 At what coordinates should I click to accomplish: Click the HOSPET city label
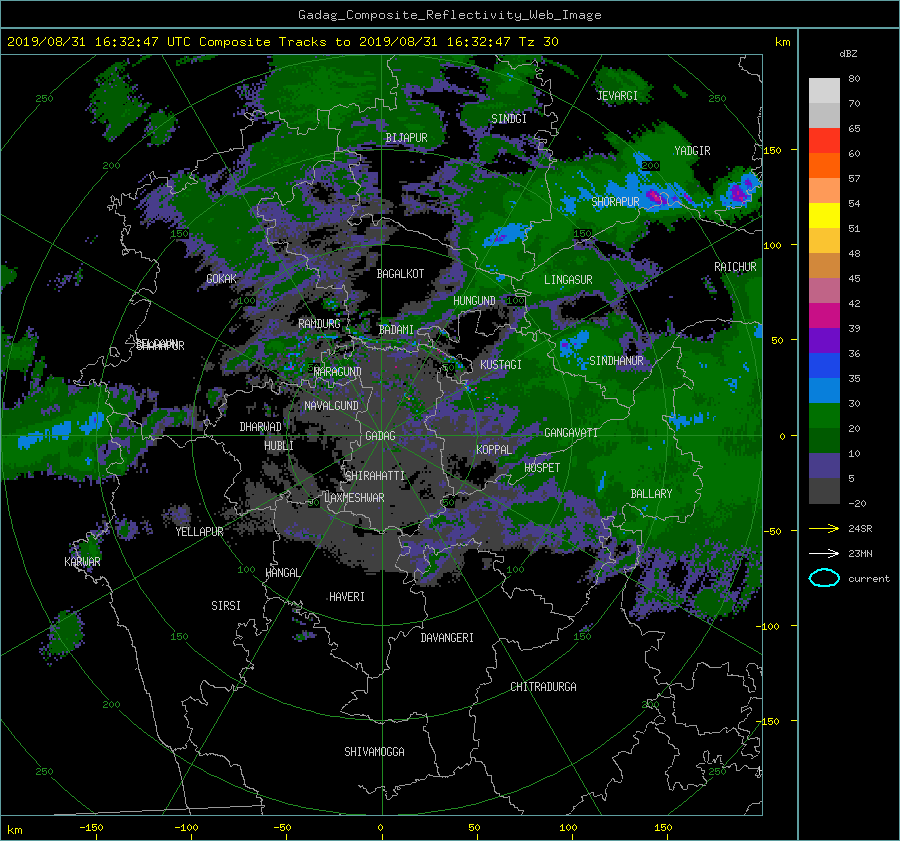tap(542, 468)
